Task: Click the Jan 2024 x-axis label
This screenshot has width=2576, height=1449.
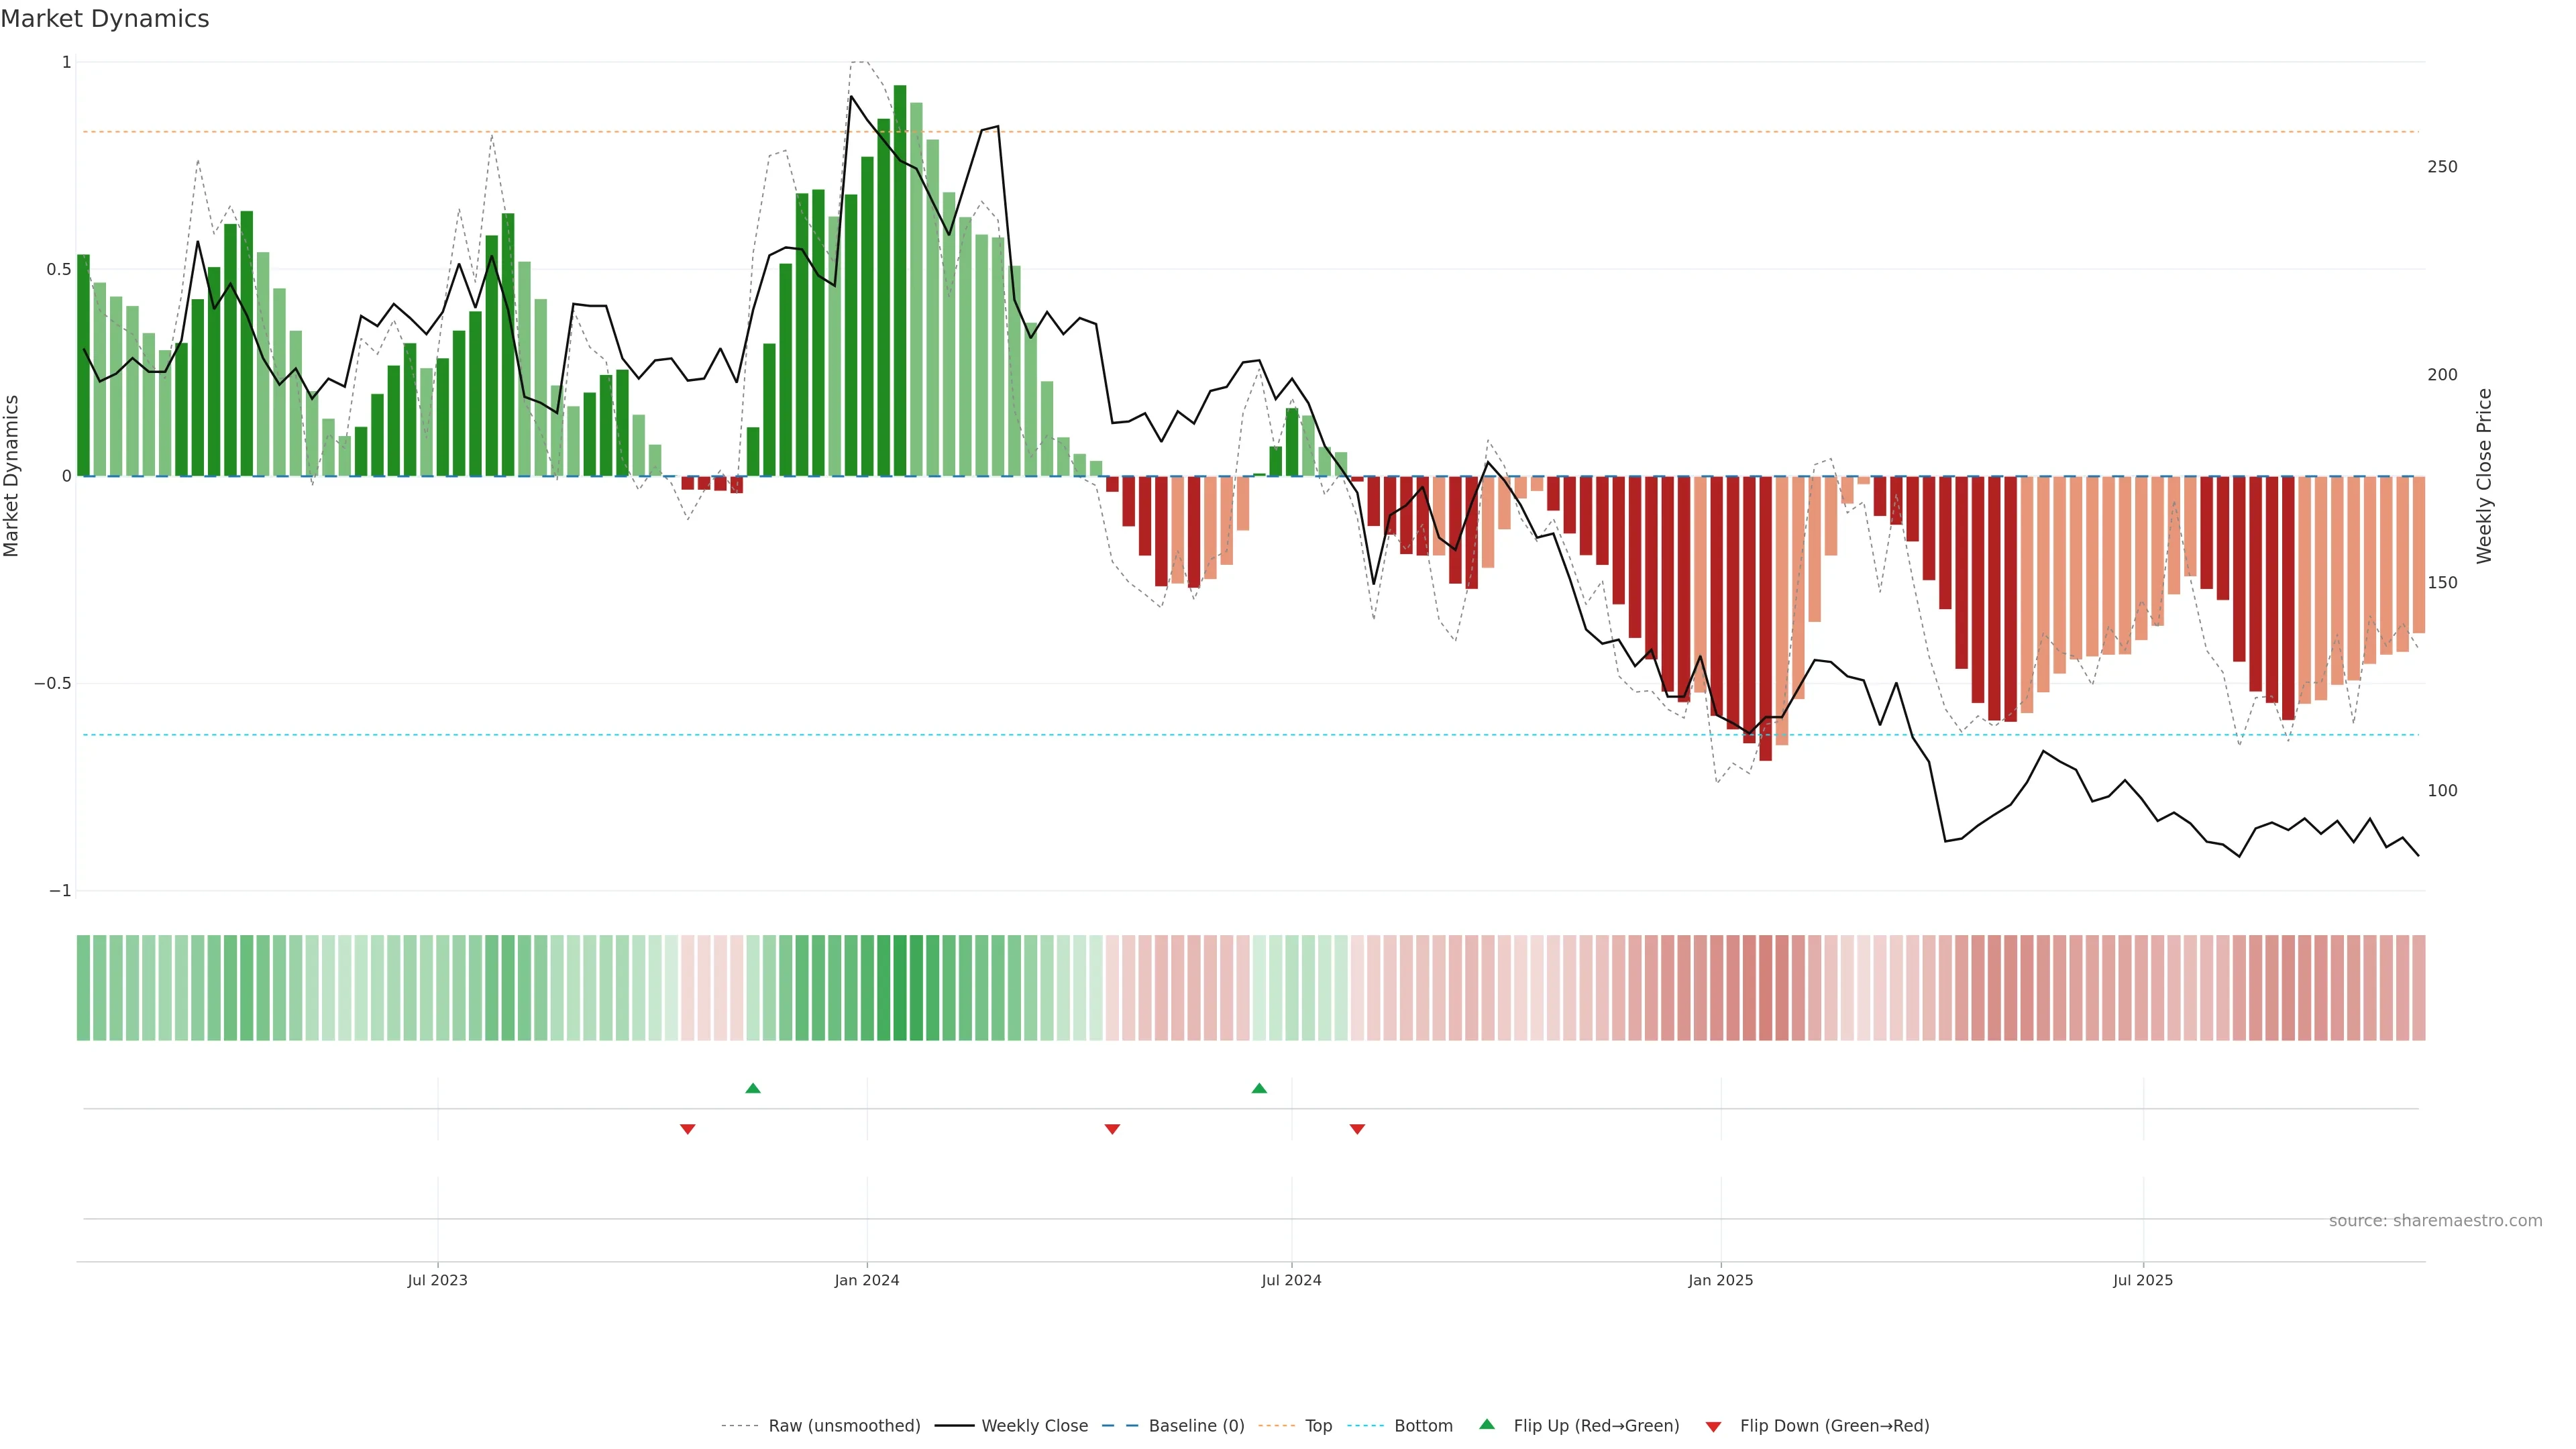Action: pyautogui.click(x=867, y=1280)
